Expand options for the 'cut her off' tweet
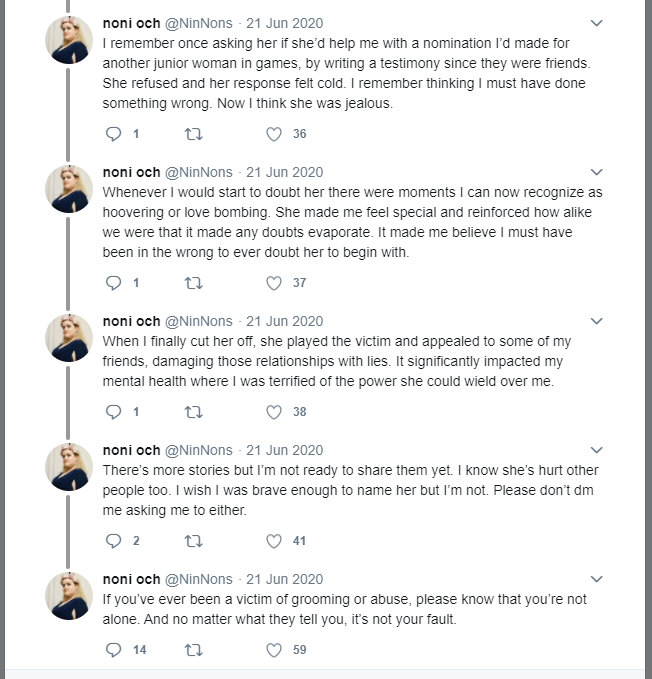The image size is (652, 679). pyautogui.click(x=597, y=321)
